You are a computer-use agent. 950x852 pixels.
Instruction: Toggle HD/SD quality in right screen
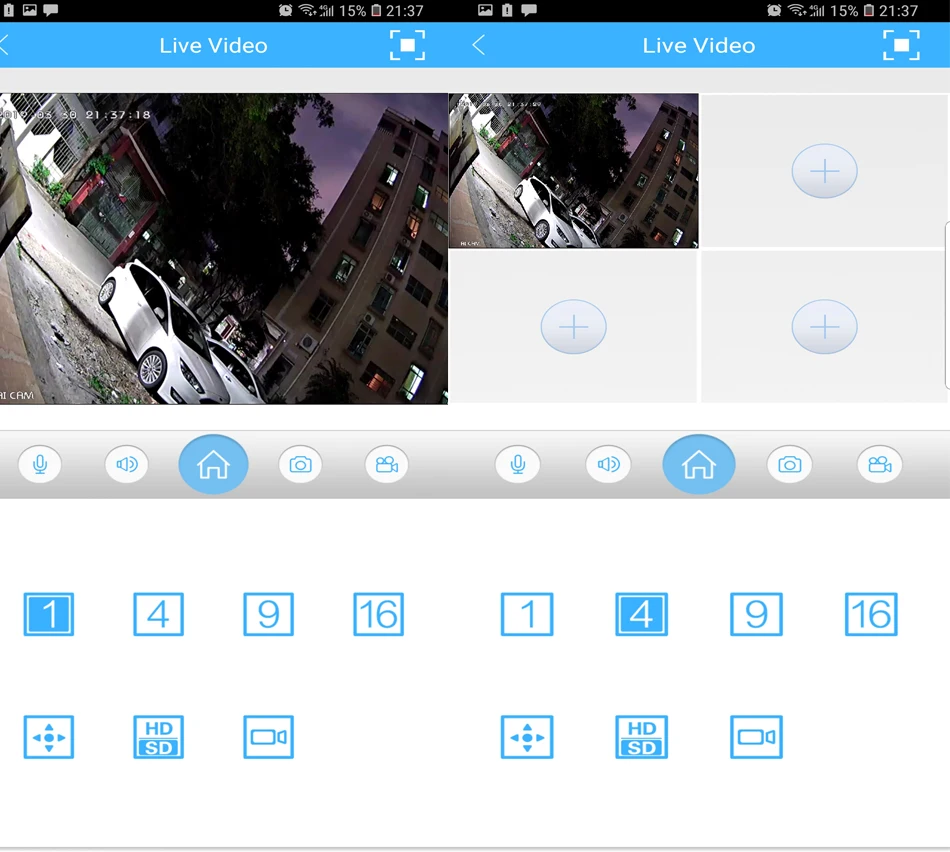coord(641,737)
